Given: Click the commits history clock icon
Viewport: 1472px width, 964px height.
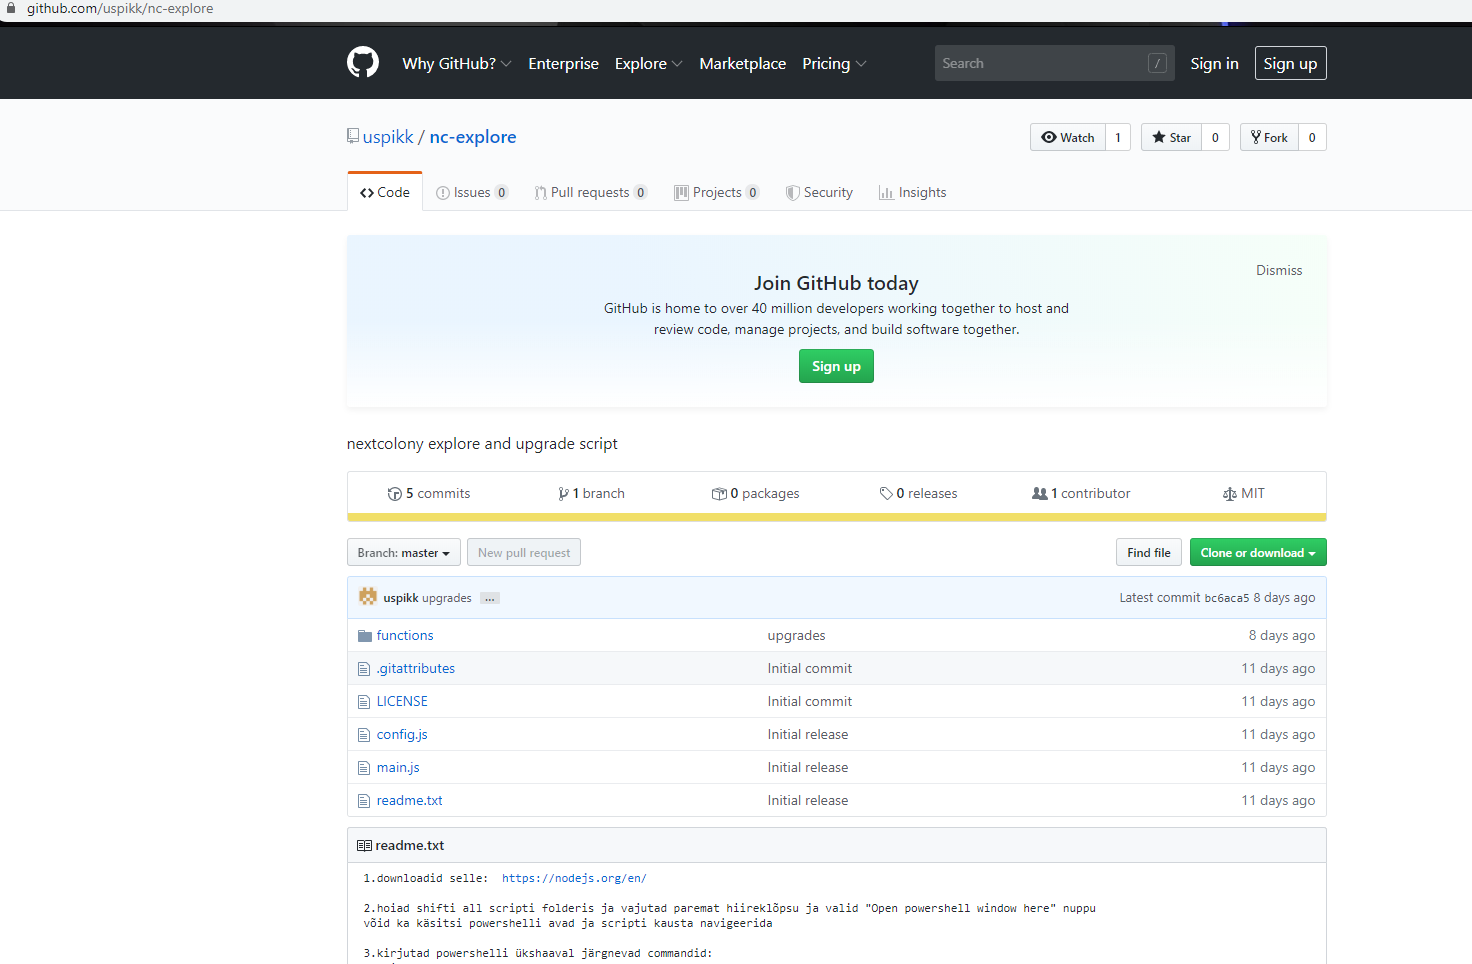Looking at the screenshot, I should 394,494.
